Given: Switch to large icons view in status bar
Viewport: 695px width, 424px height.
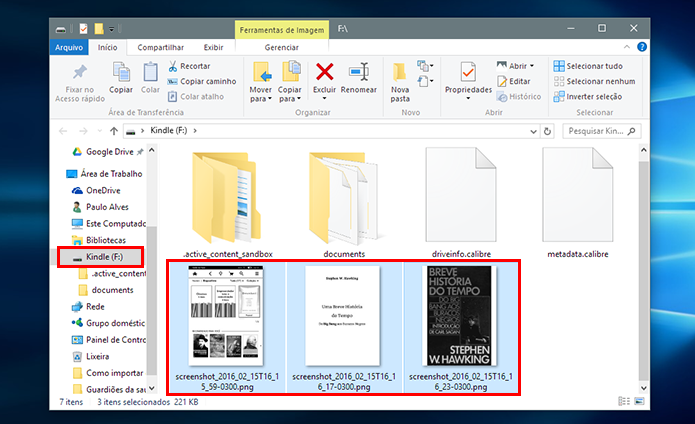Looking at the screenshot, I should (x=639, y=401).
